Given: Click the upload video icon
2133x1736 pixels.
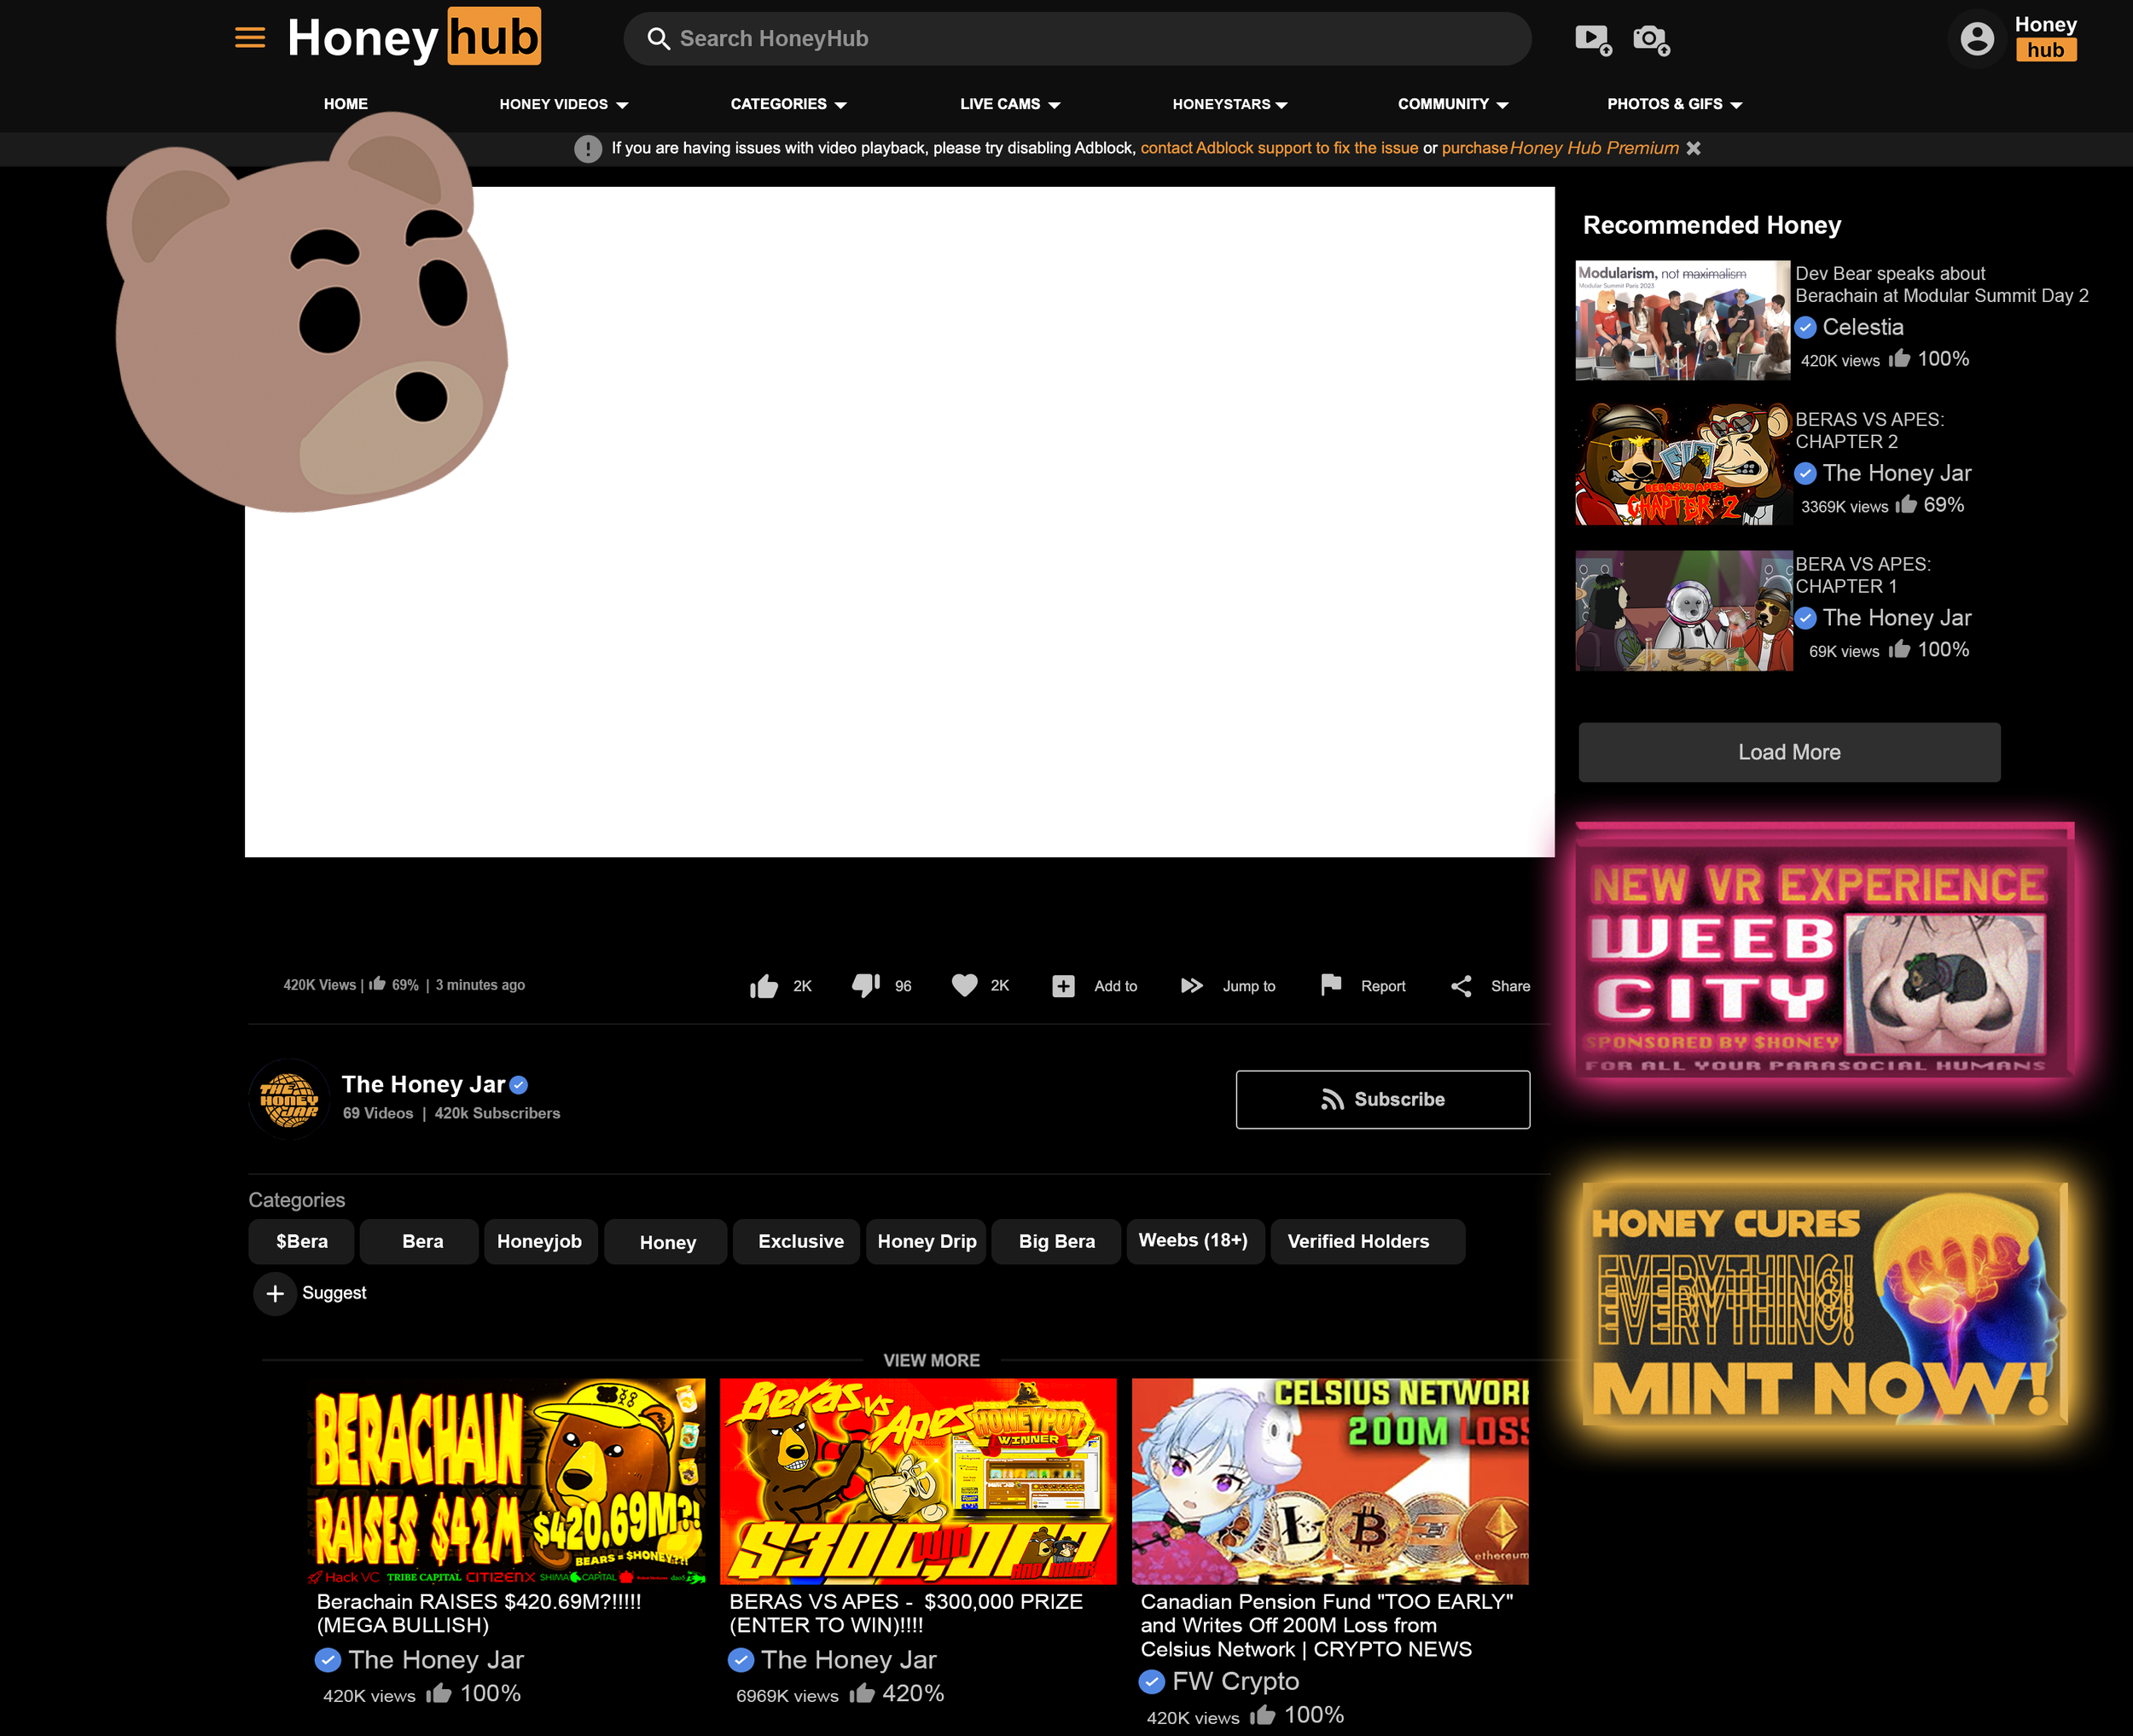Looking at the screenshot, I should click(1593, 40).
